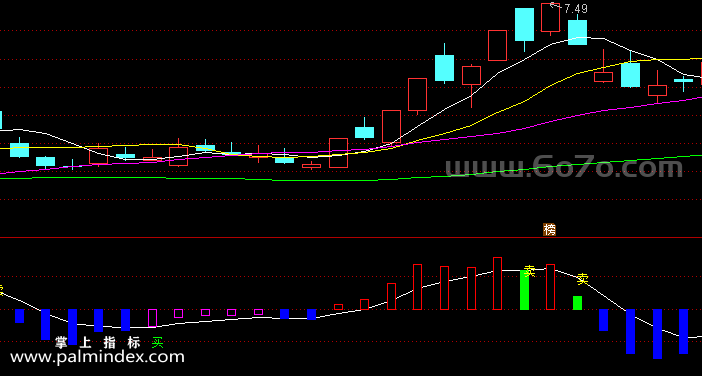Click the small red candlestick at the consolidation low
The image size is (702, 376).
tap(312, 166)
